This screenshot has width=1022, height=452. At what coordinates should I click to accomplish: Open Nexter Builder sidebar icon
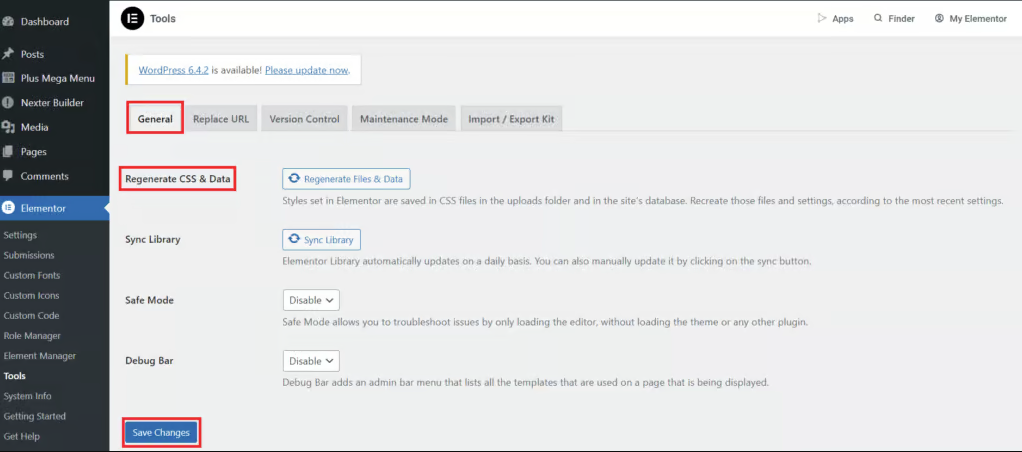pyautogui.click(x=9, y=103)
